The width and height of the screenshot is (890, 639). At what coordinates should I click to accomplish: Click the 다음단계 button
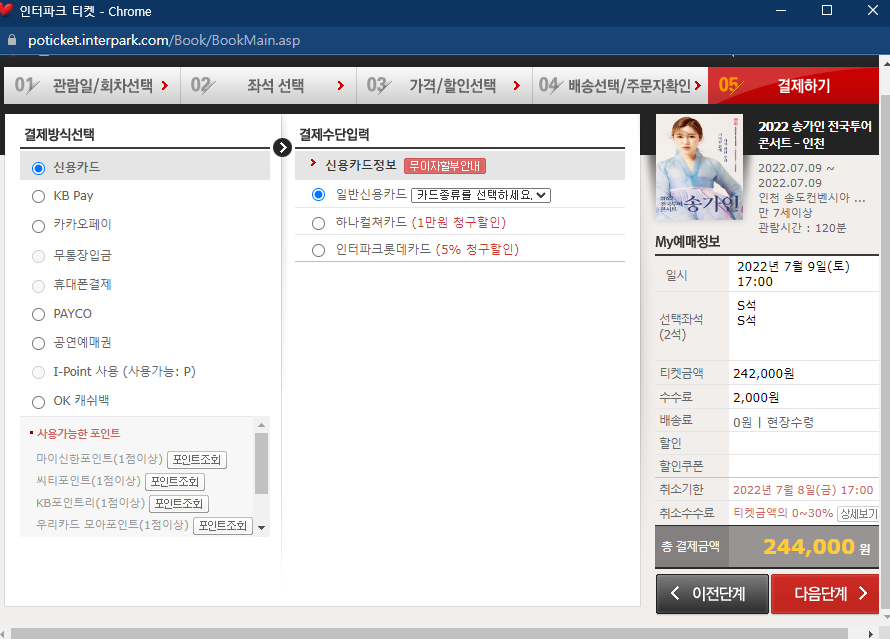tap(825, 594)
